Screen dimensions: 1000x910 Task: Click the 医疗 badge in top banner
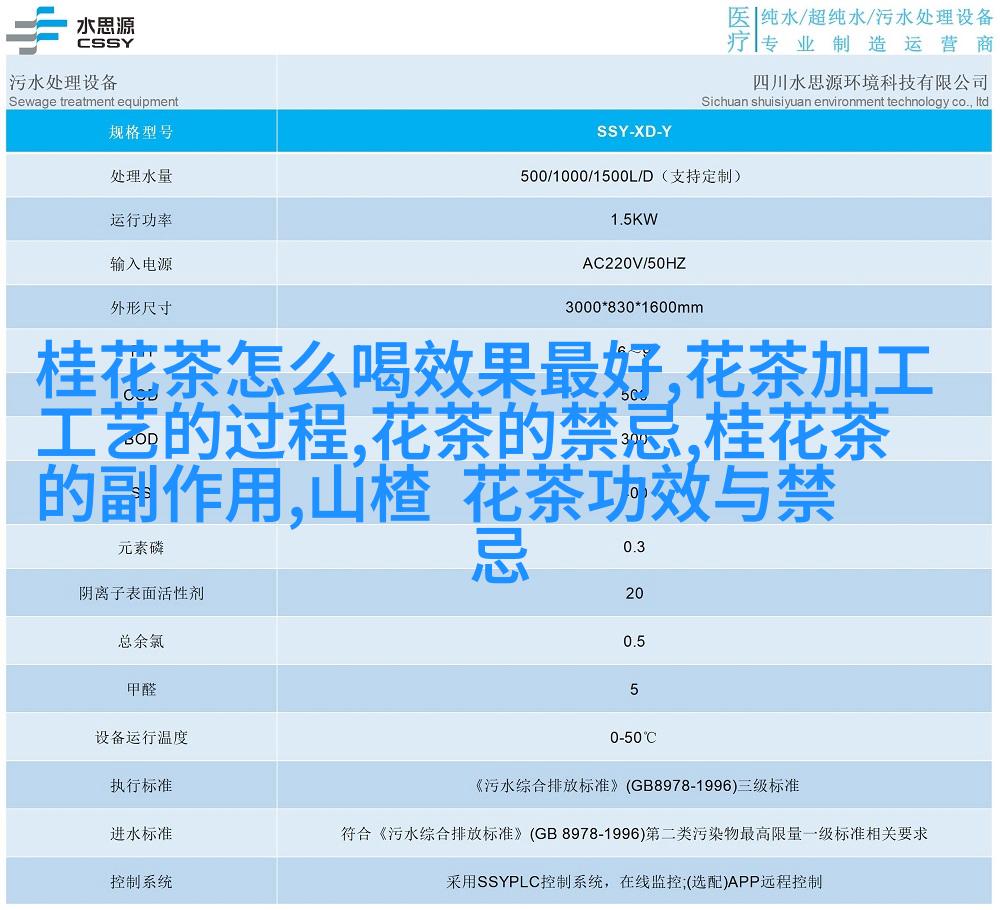click(x=737, y=29)
